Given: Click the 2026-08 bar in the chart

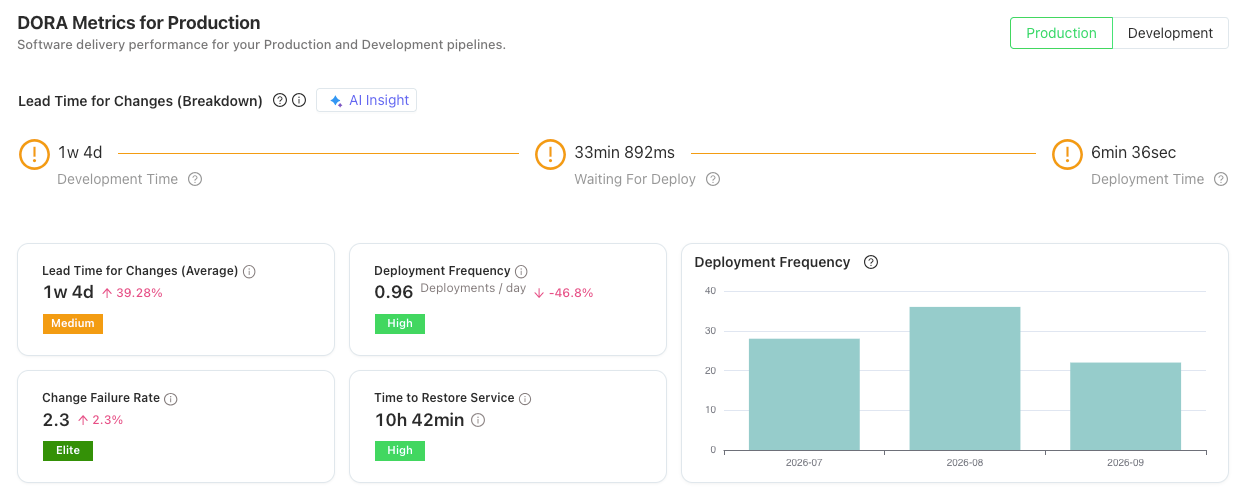Looking at the screenshot, I should (x=965, y=379).
